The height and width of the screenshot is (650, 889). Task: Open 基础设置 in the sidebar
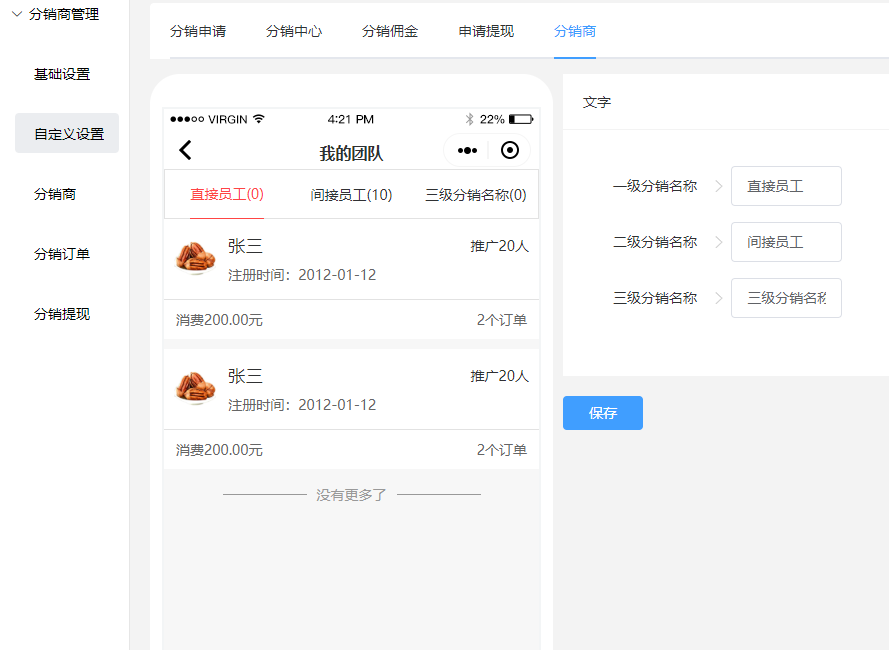[x=62, y=74]
